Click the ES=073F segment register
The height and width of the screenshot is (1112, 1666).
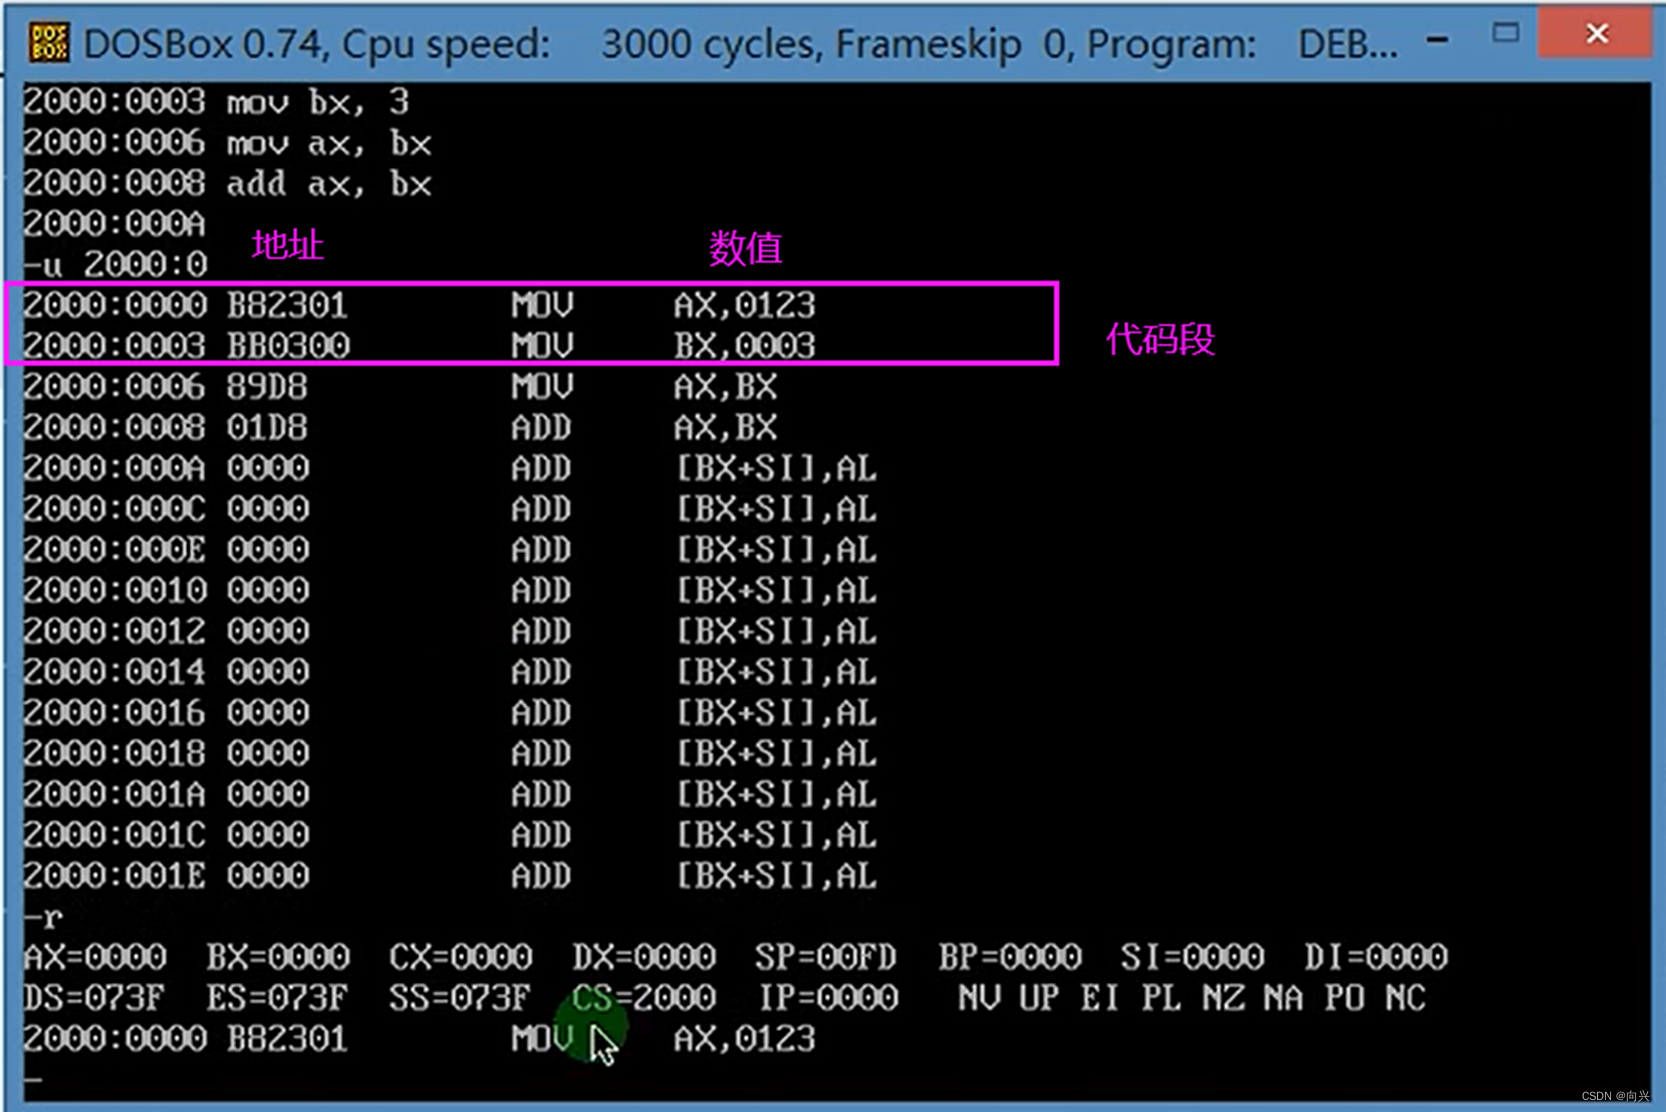(277, 999)
